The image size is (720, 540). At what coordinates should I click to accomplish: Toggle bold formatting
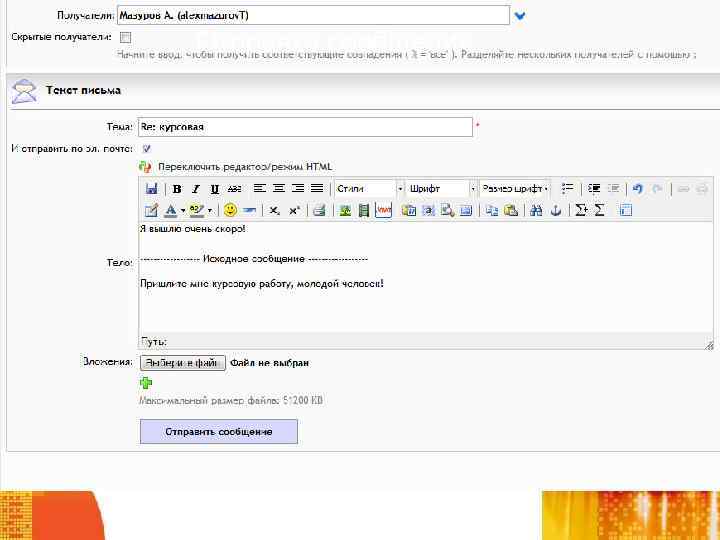pyautogui.click(x=177, y=189)
